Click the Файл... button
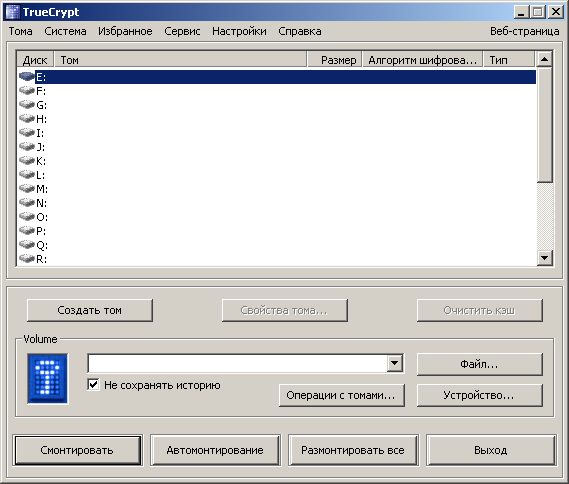 (480, 364)
